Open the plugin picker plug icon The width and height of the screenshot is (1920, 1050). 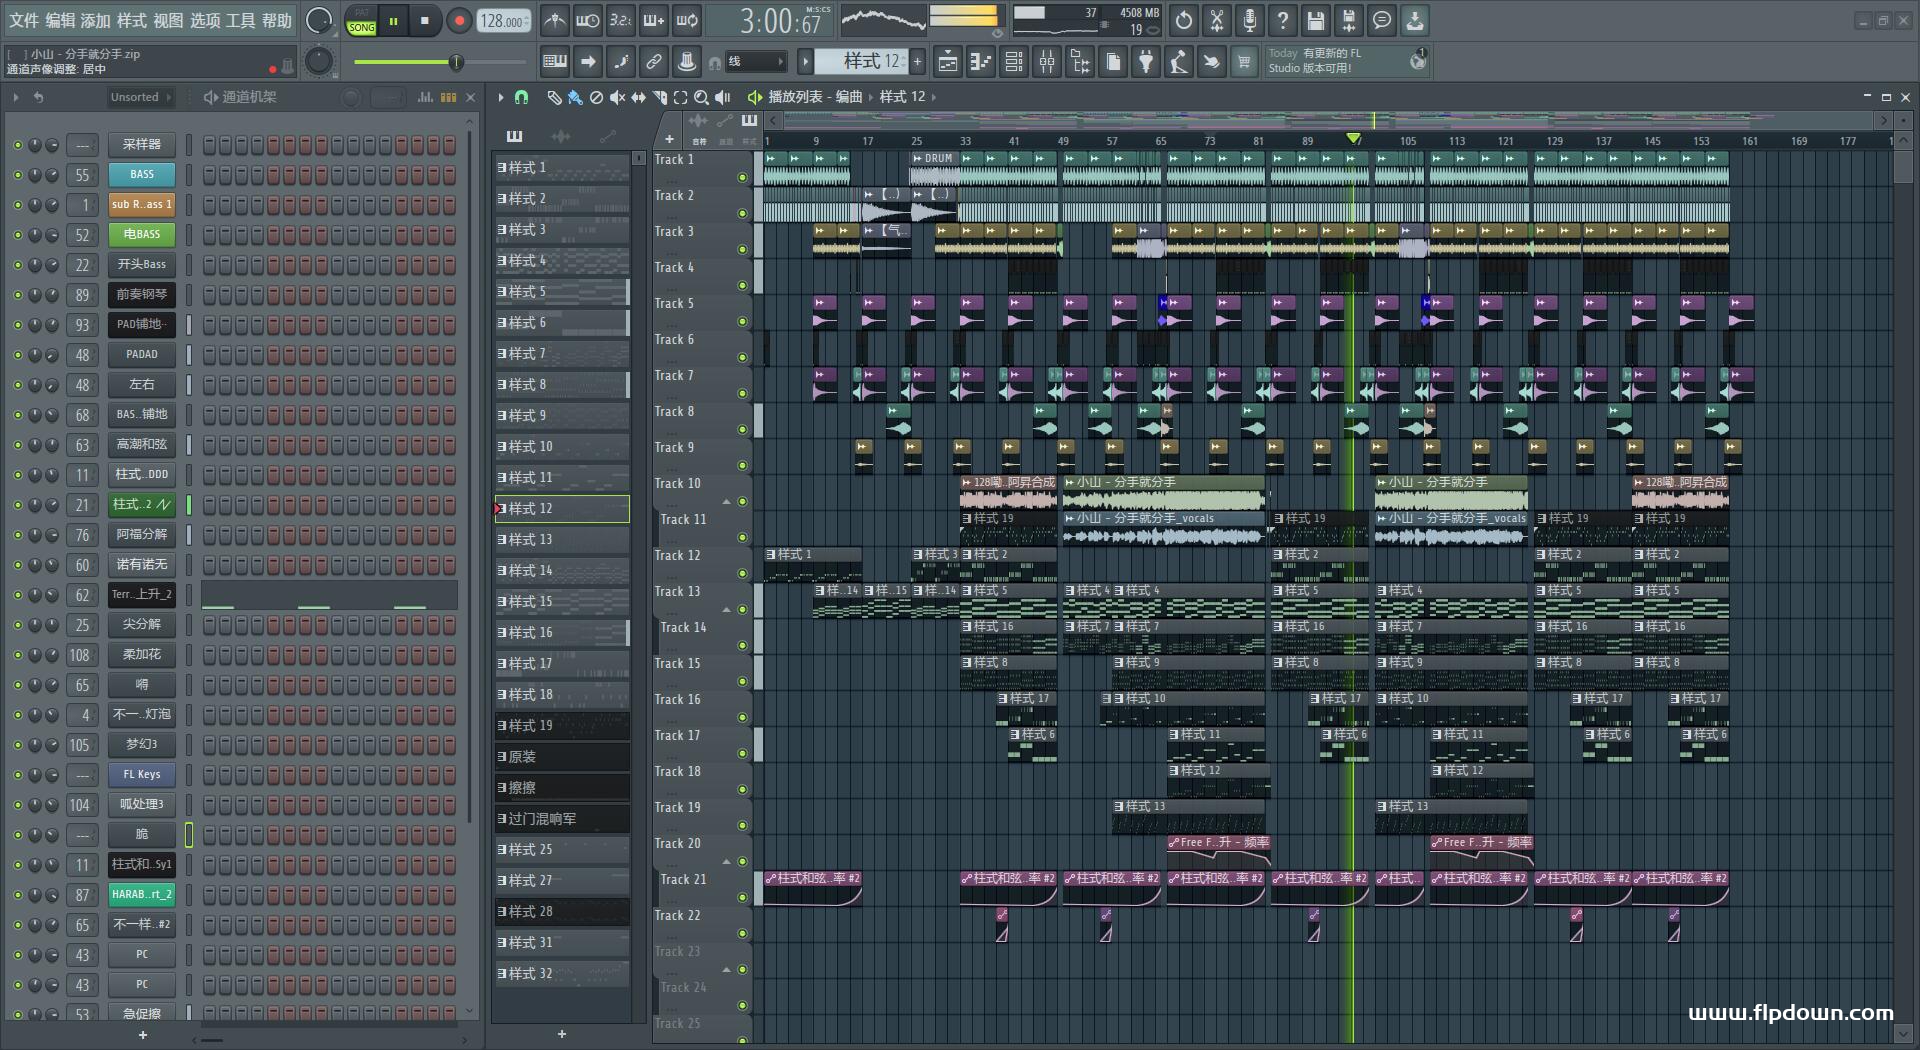click(1146, 62)
